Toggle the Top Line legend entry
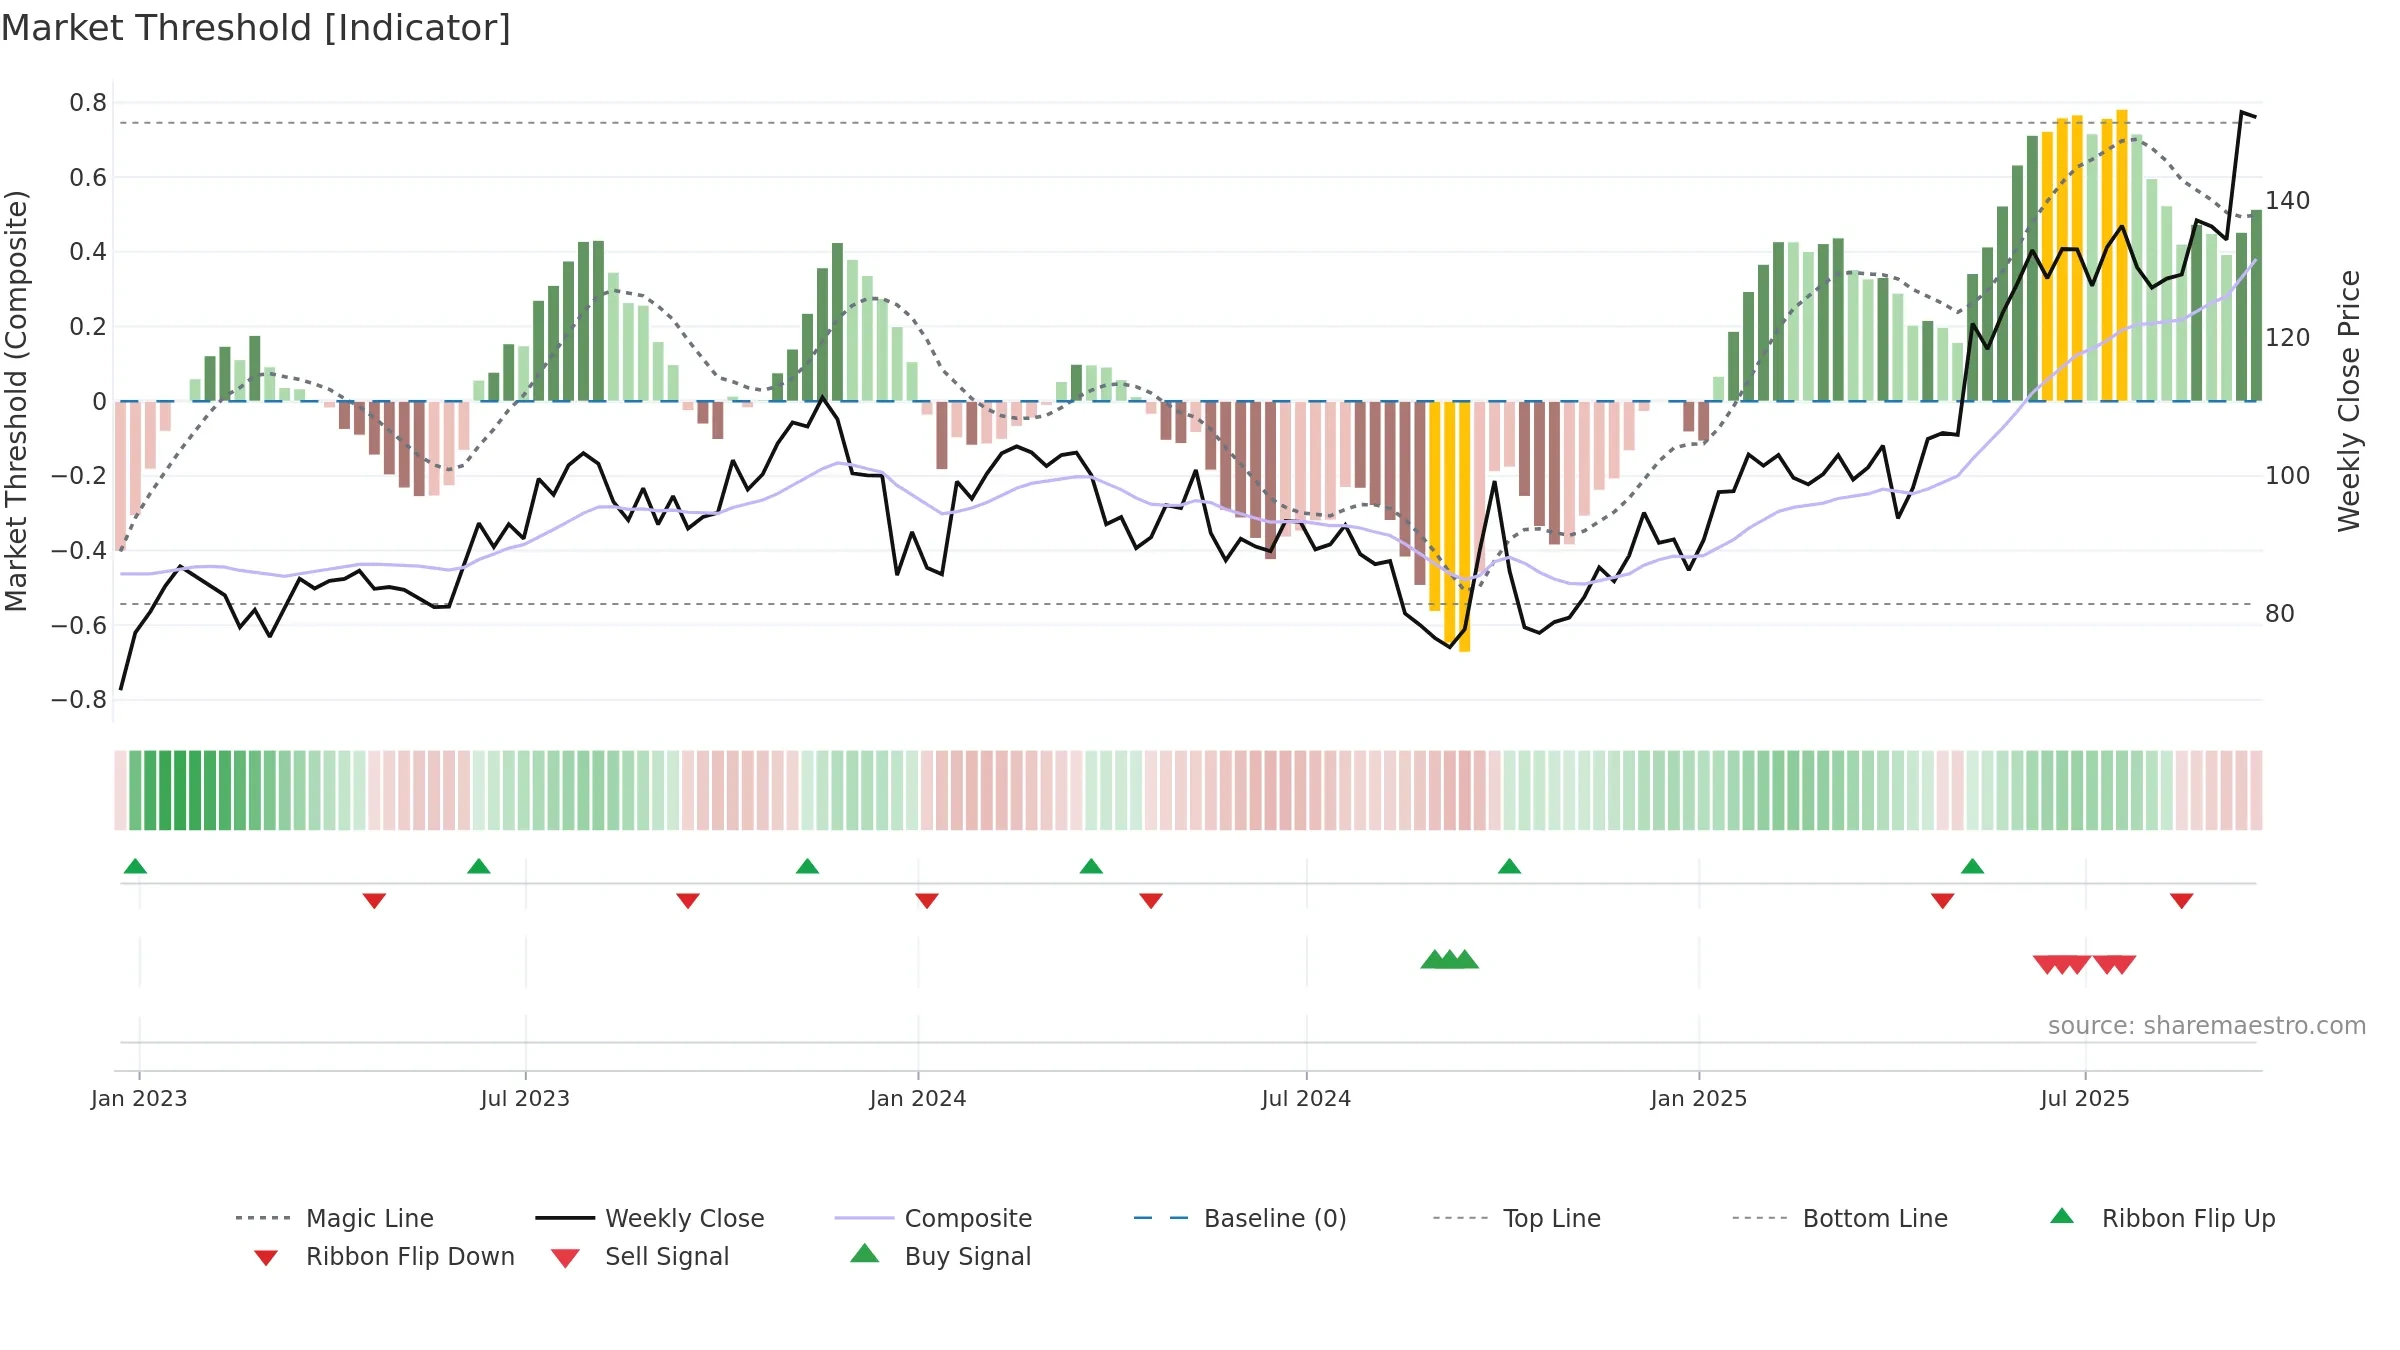The image size is (2400, 1350). coord(1516,1218)
